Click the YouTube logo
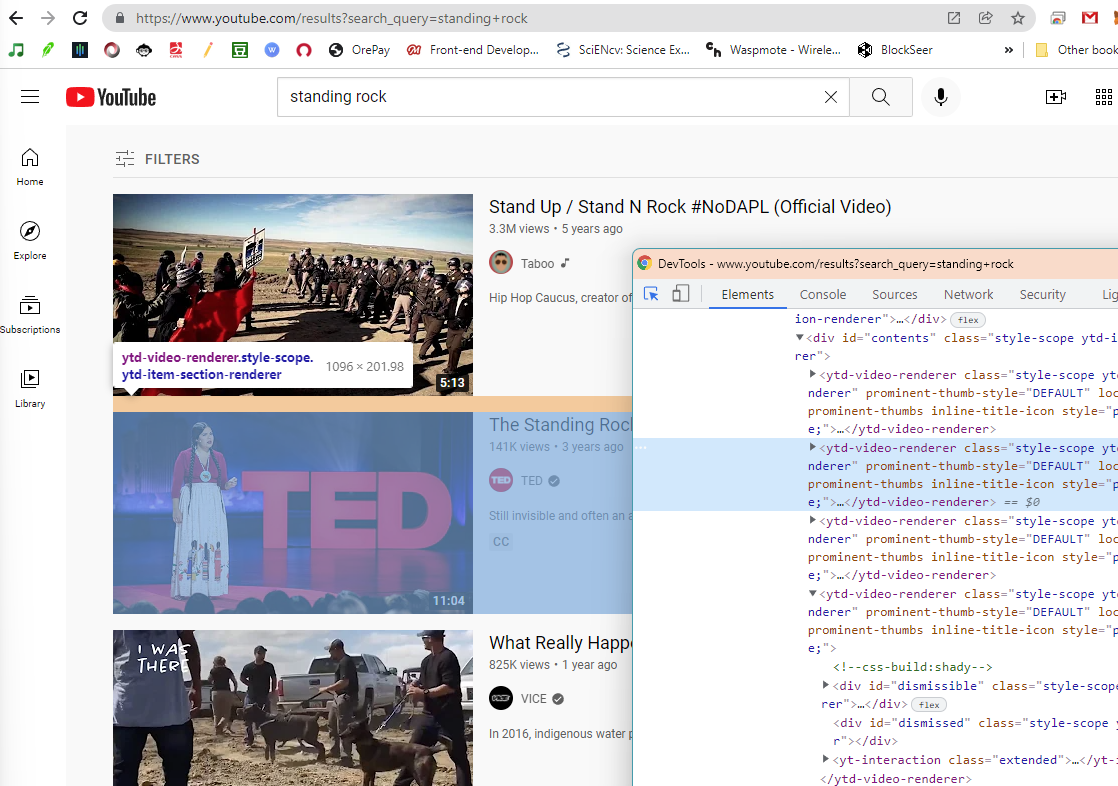 click(x=111, y=97)
